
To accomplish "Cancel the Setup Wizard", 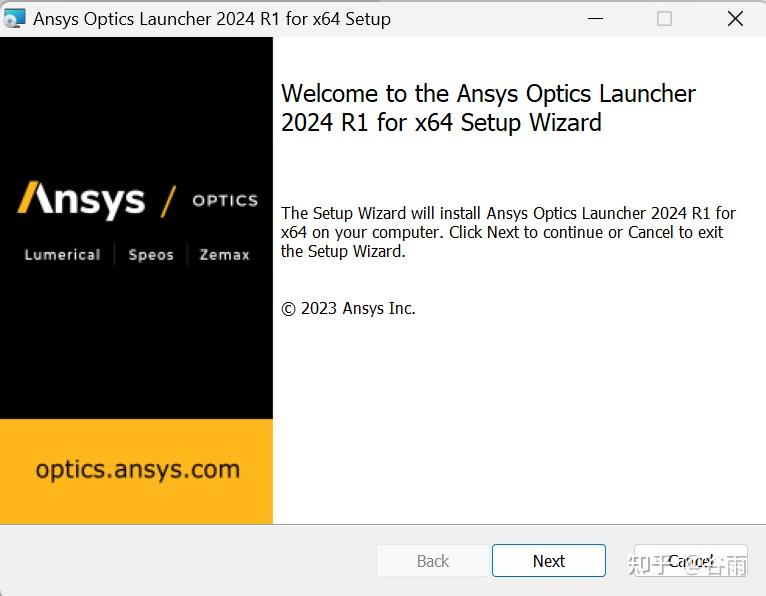I will tap(691, 561).
